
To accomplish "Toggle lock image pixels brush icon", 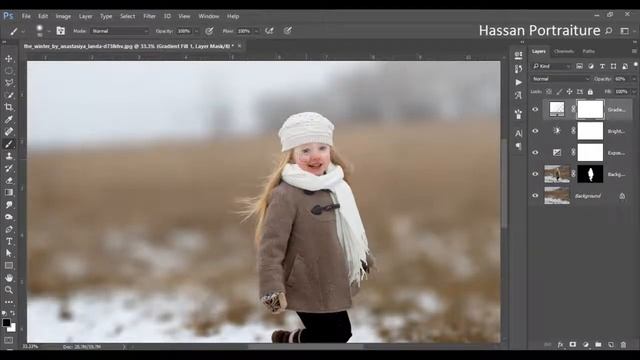I will tap(559, 92).
